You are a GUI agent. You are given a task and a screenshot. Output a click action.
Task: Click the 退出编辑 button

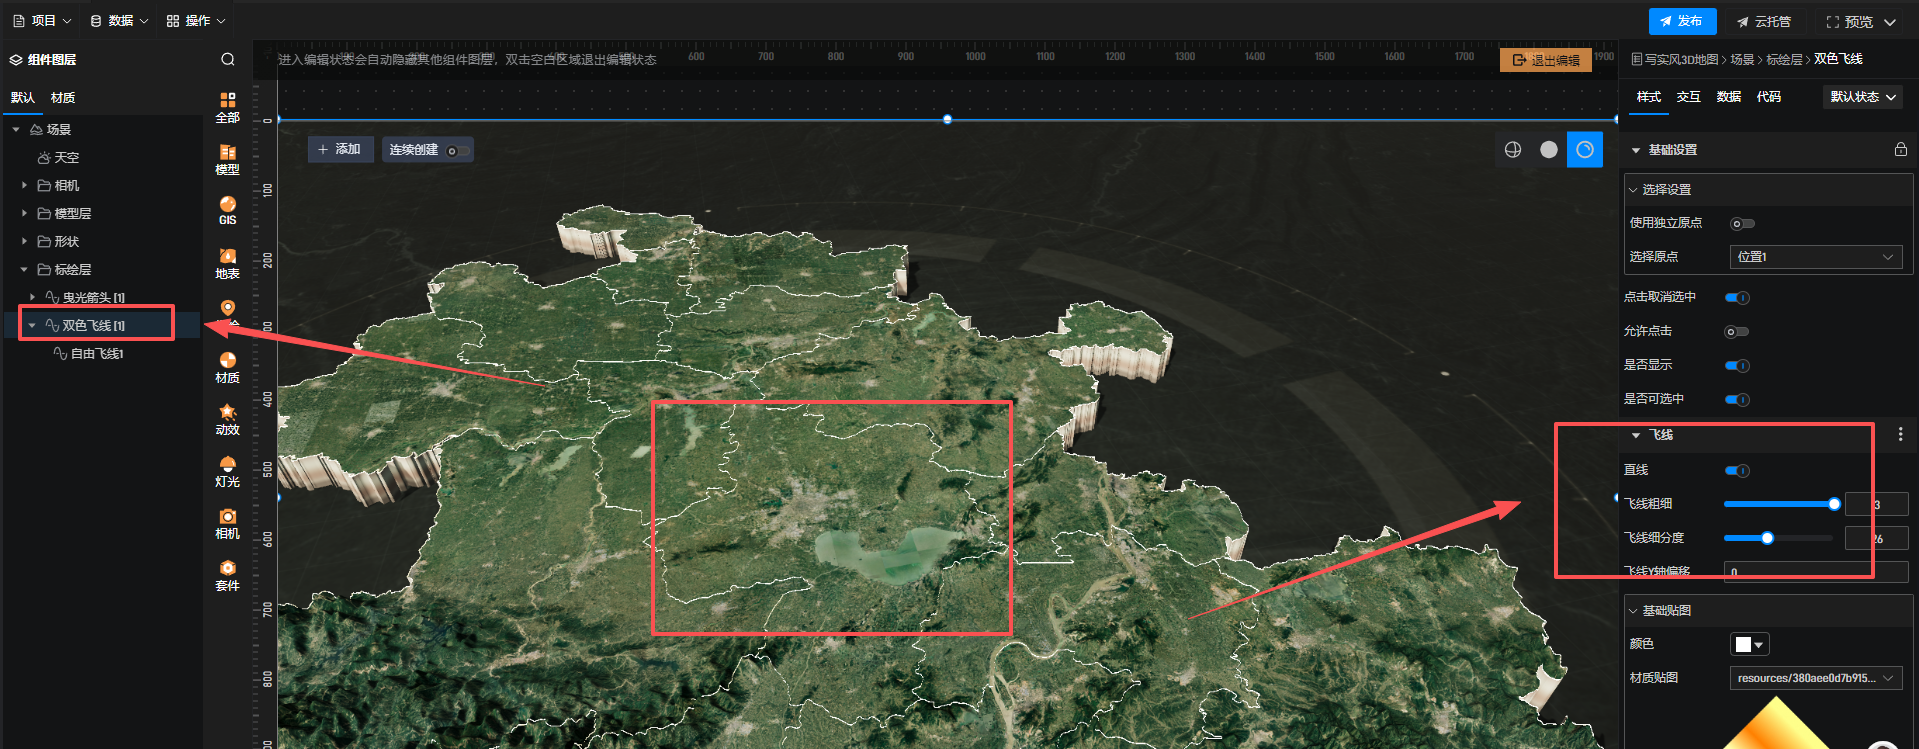(1546, 60)
